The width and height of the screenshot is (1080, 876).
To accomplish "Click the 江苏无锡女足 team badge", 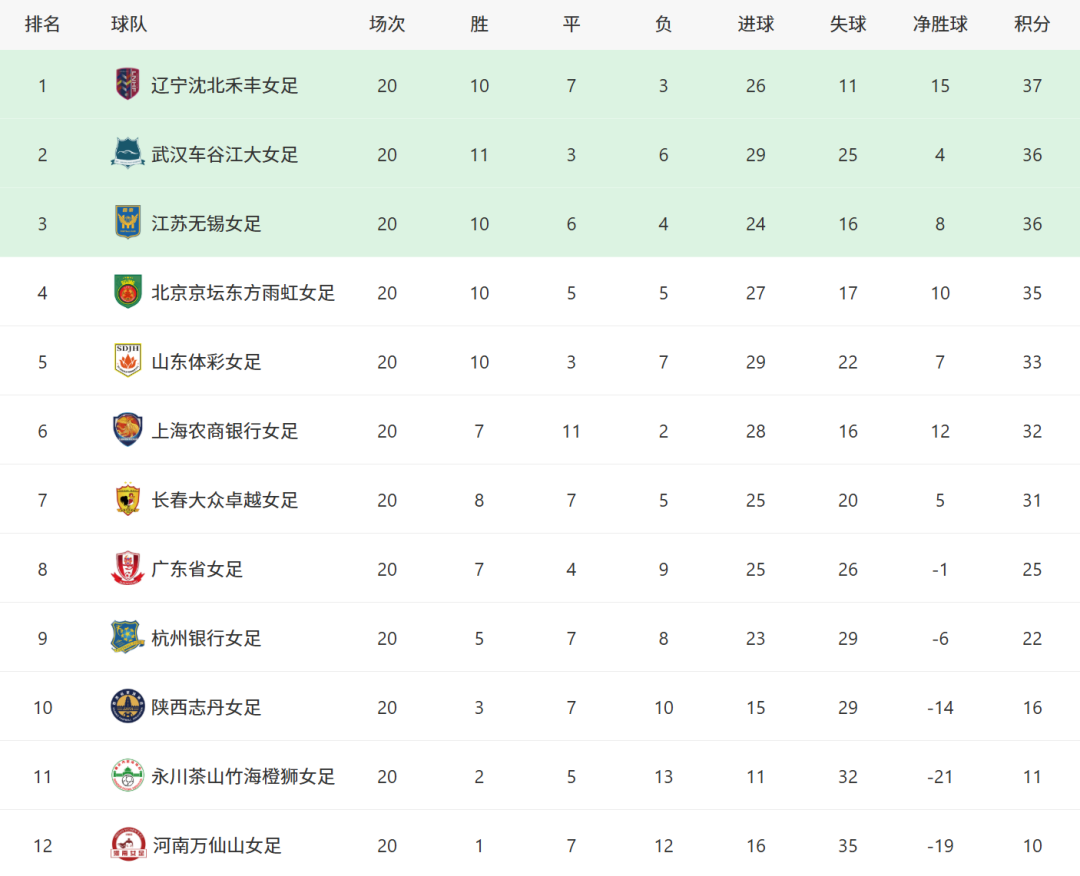I will point(127,223).
